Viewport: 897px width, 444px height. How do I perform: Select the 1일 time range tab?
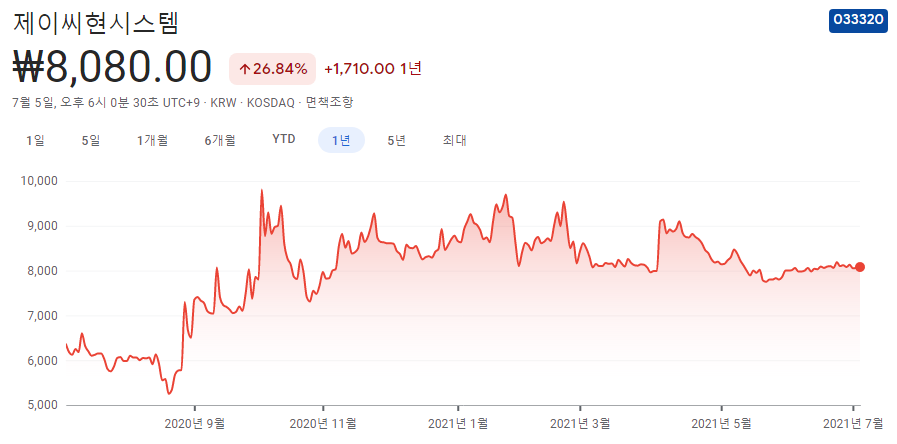tap(35, 140)
